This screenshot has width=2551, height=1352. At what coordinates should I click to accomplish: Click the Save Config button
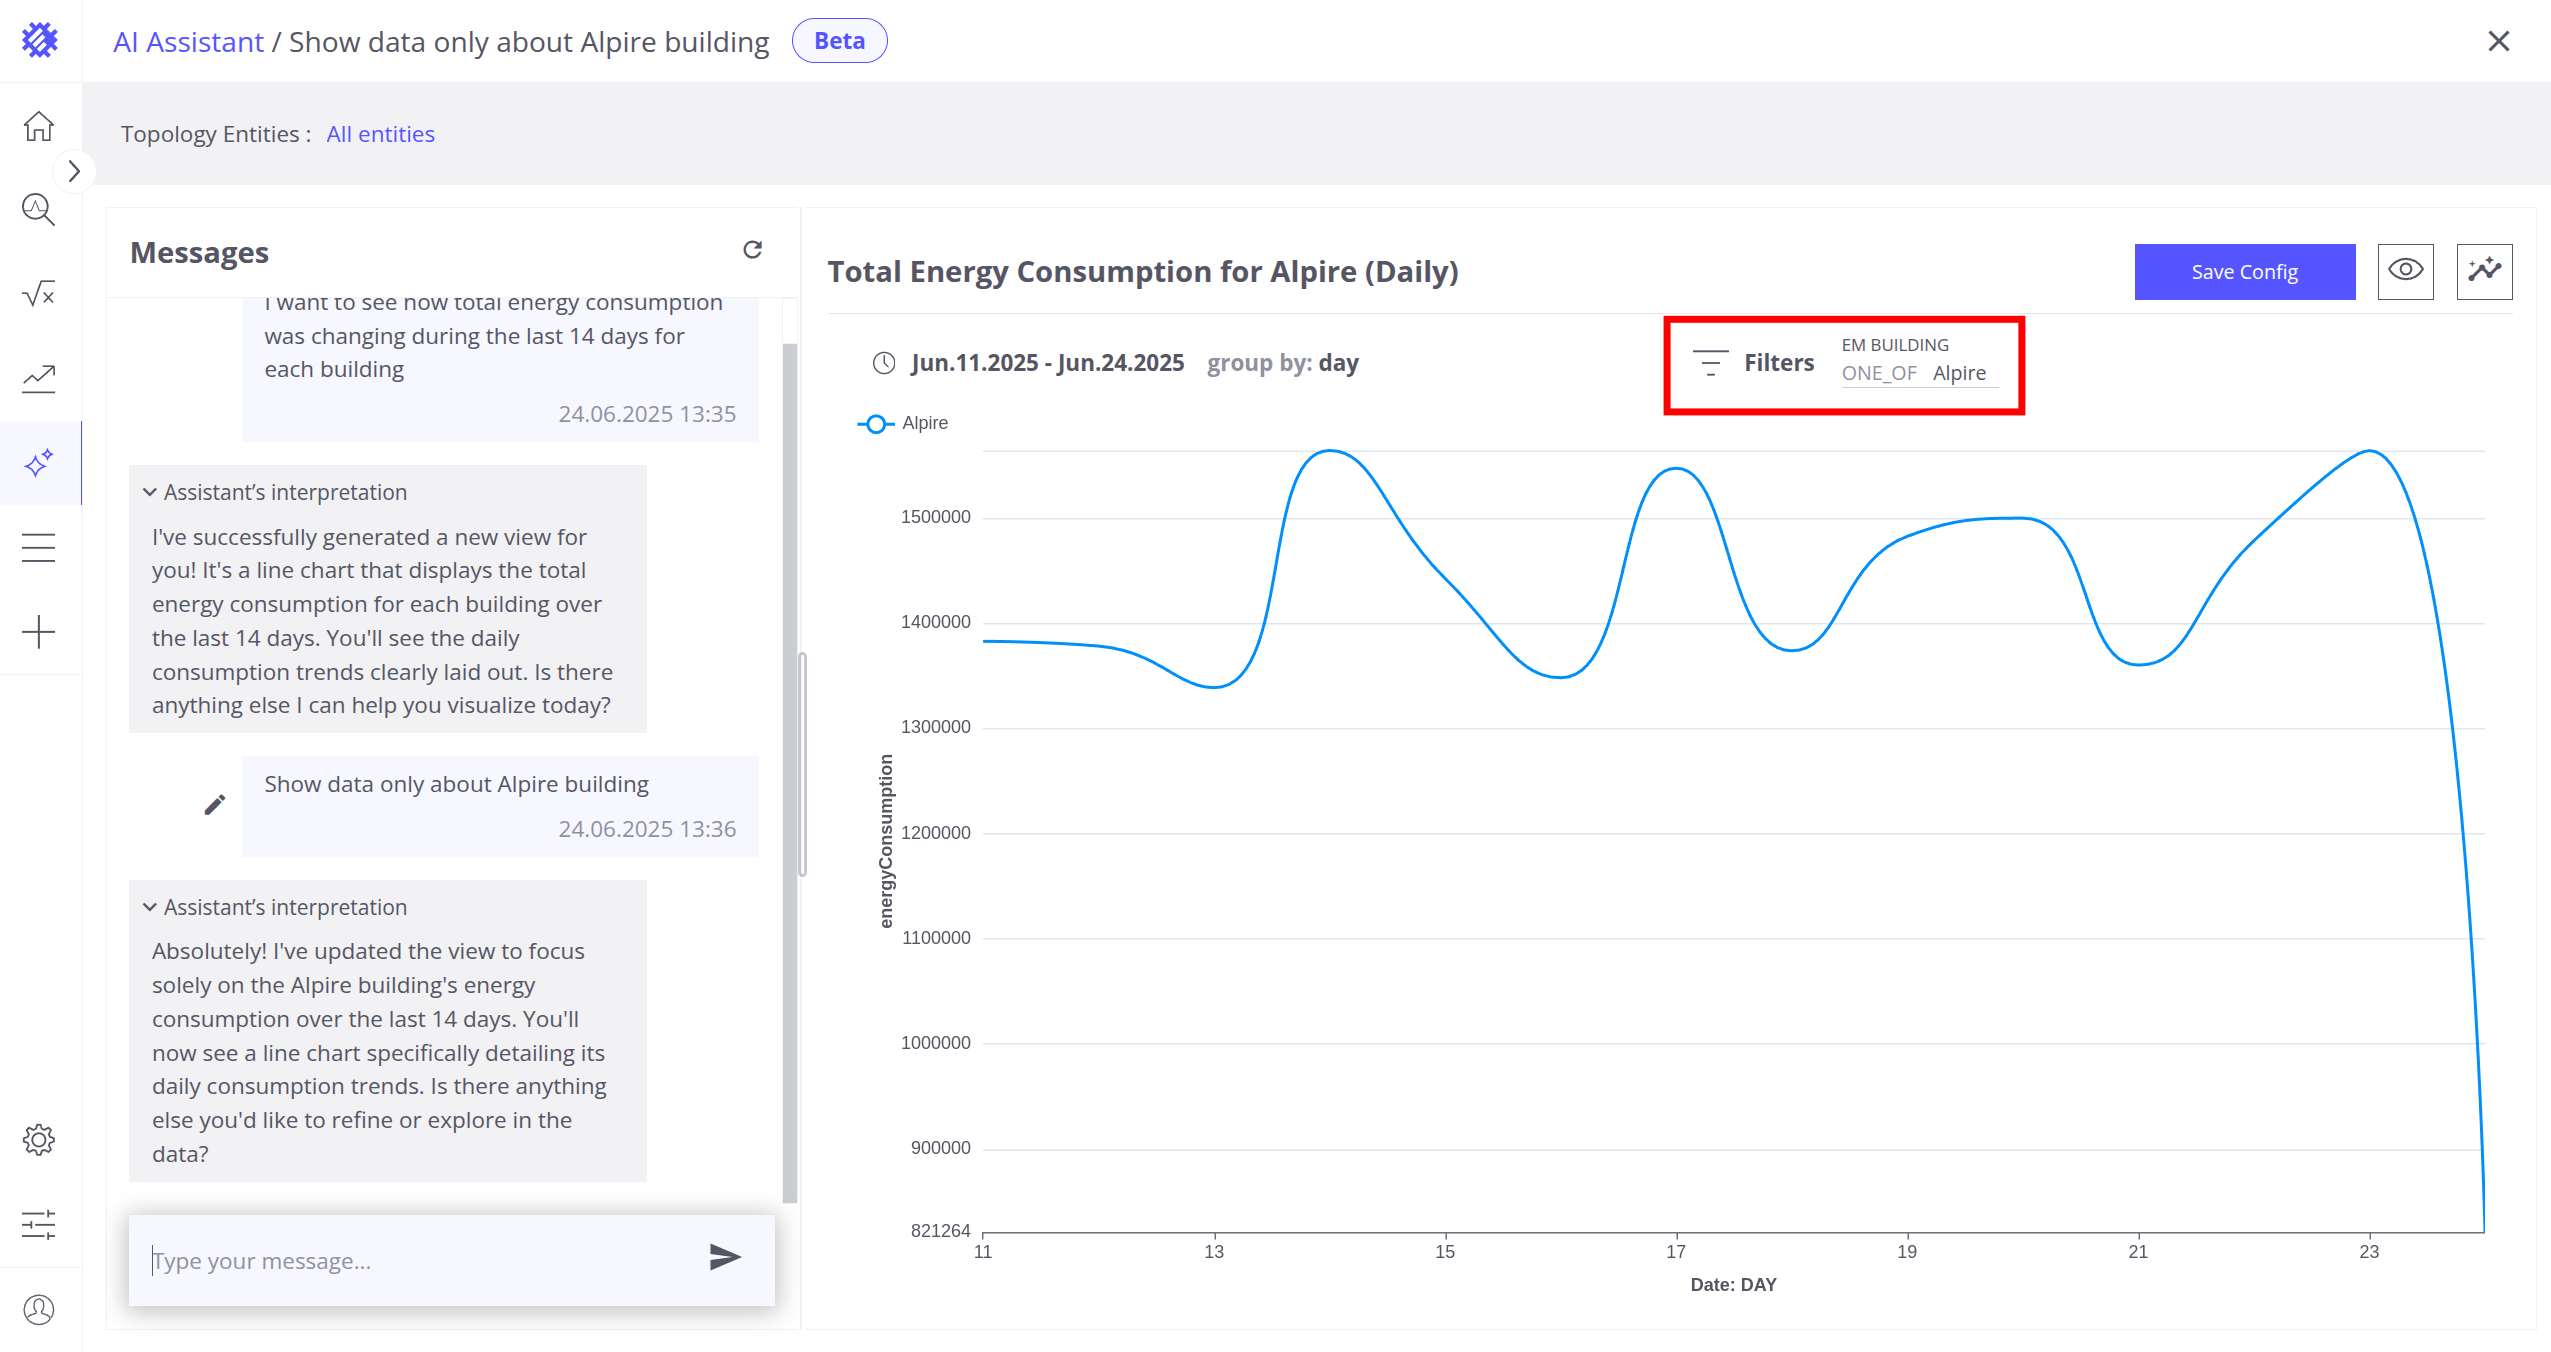point(2244,272)
